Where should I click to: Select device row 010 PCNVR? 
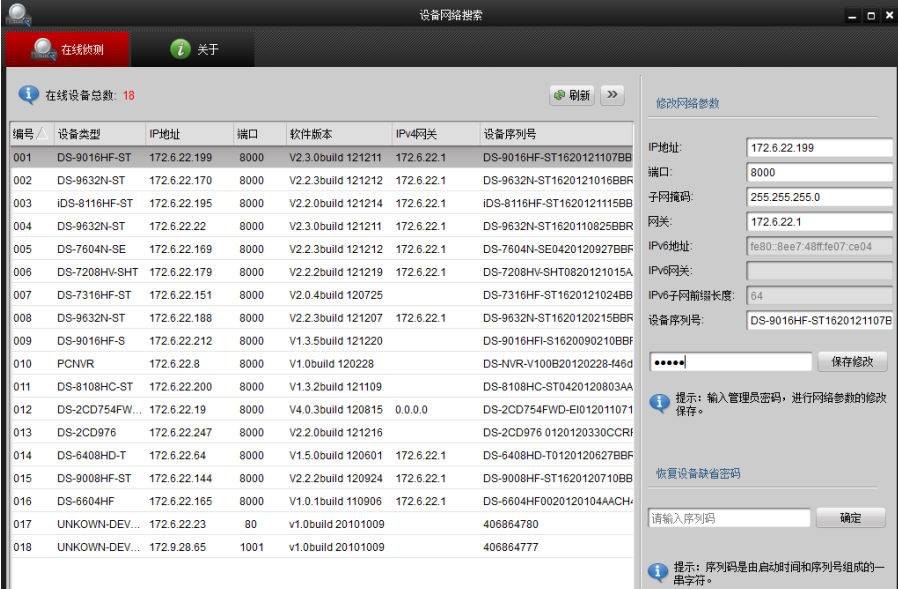(320, 364)
